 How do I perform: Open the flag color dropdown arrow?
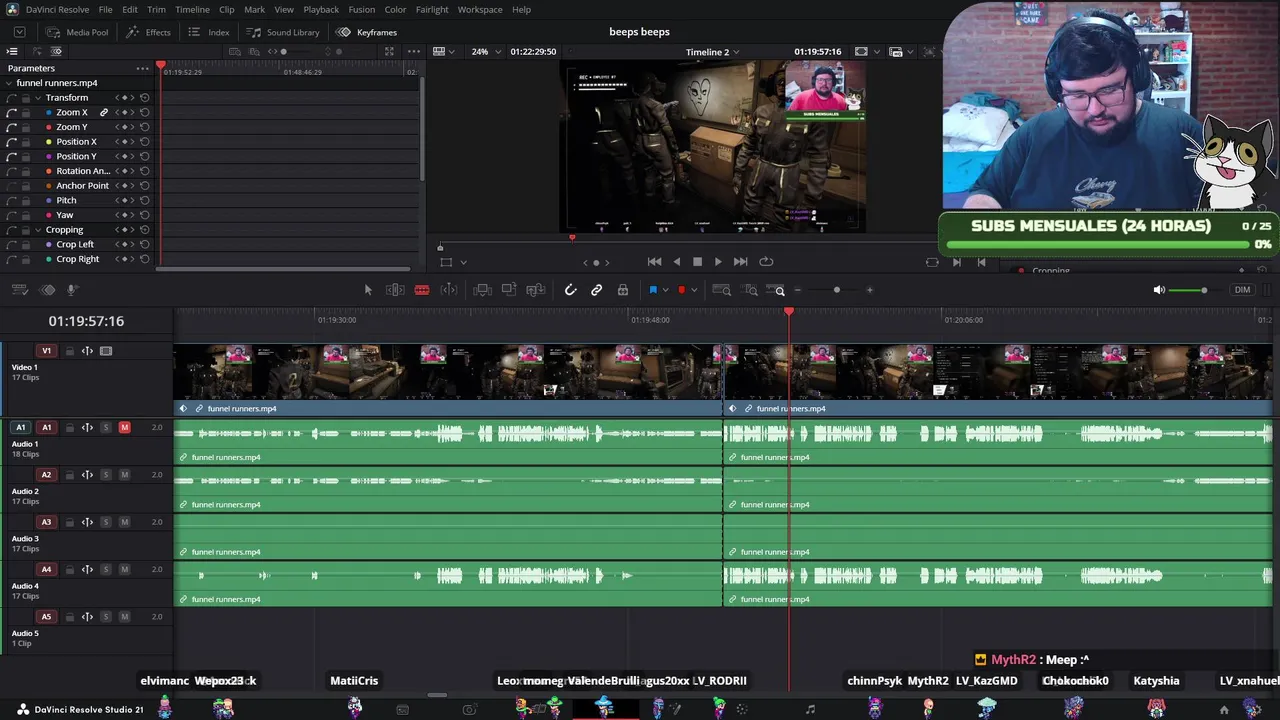pyautogui.click(x=665, y=290)
